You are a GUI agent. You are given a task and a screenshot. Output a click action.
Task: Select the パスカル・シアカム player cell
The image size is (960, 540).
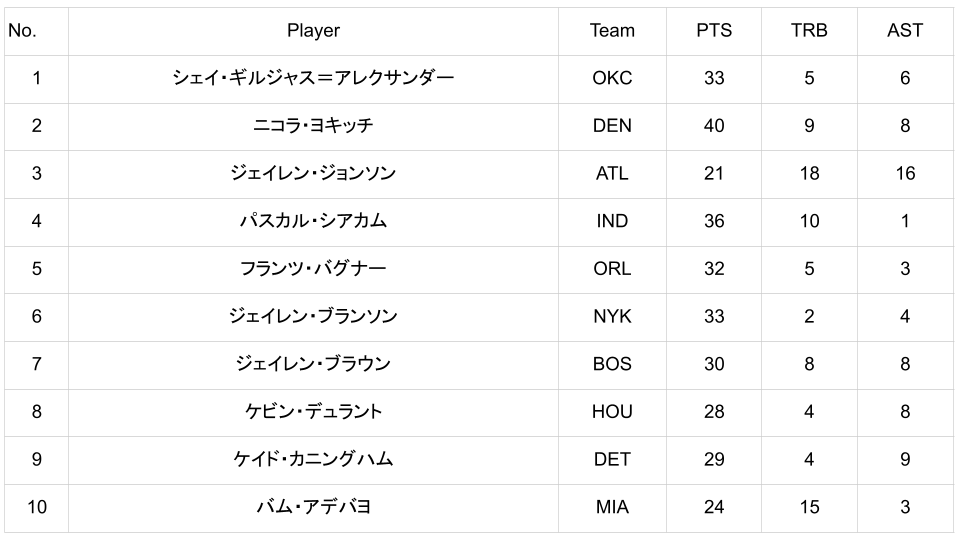313,221
